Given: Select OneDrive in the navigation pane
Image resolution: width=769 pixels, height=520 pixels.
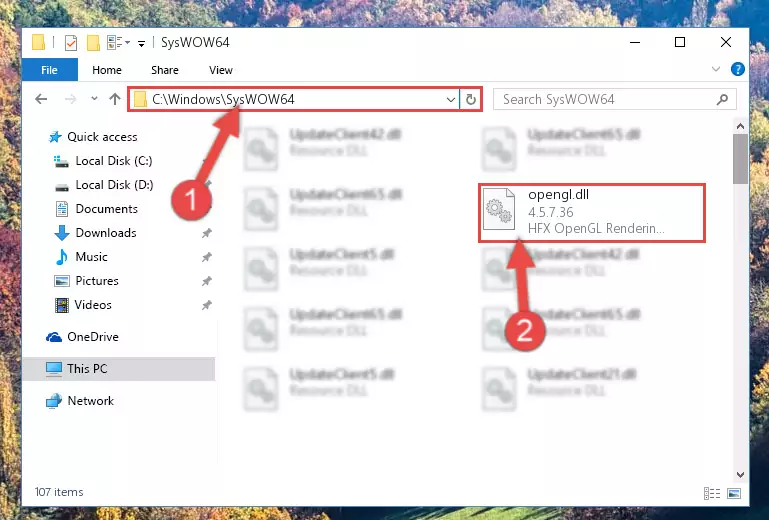Looking at the screenshot, I should 82,337.
